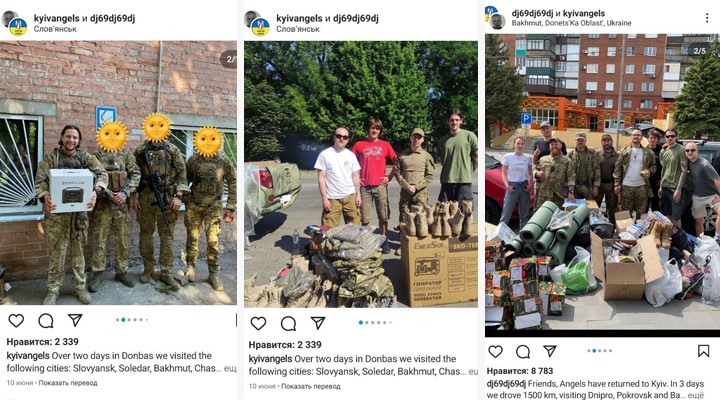Expand the dj69dj69dj caption with 'ещё'
720x400 pixels.
696,395
